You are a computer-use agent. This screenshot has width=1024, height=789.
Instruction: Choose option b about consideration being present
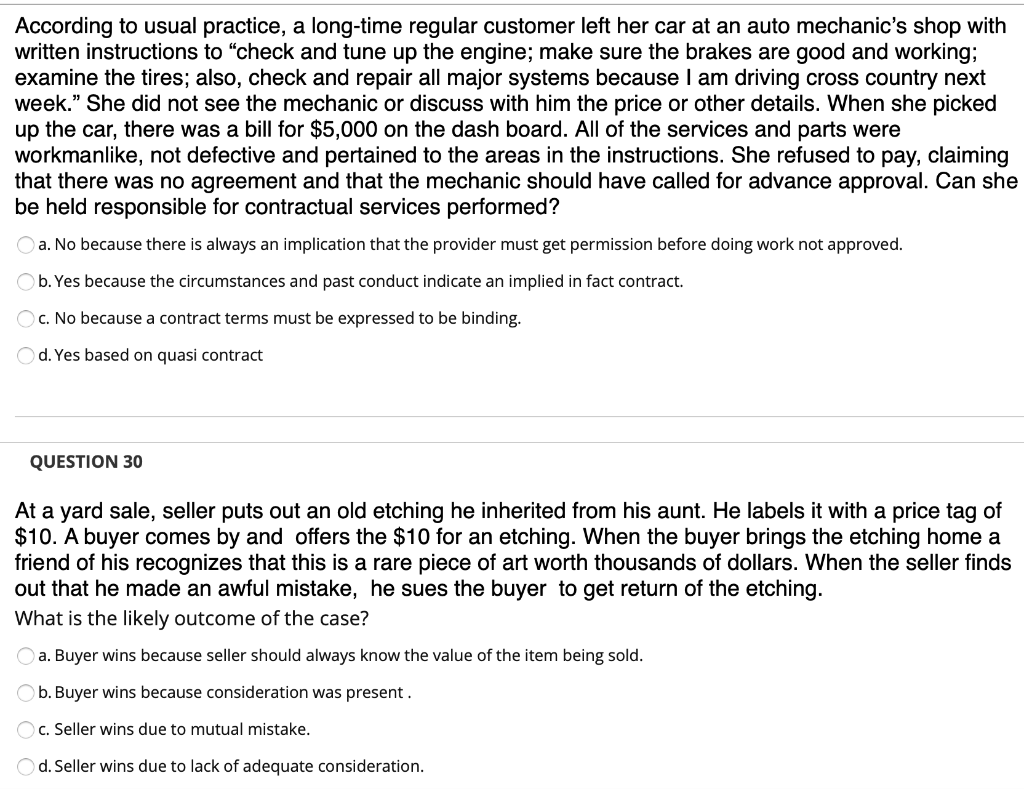24,692
